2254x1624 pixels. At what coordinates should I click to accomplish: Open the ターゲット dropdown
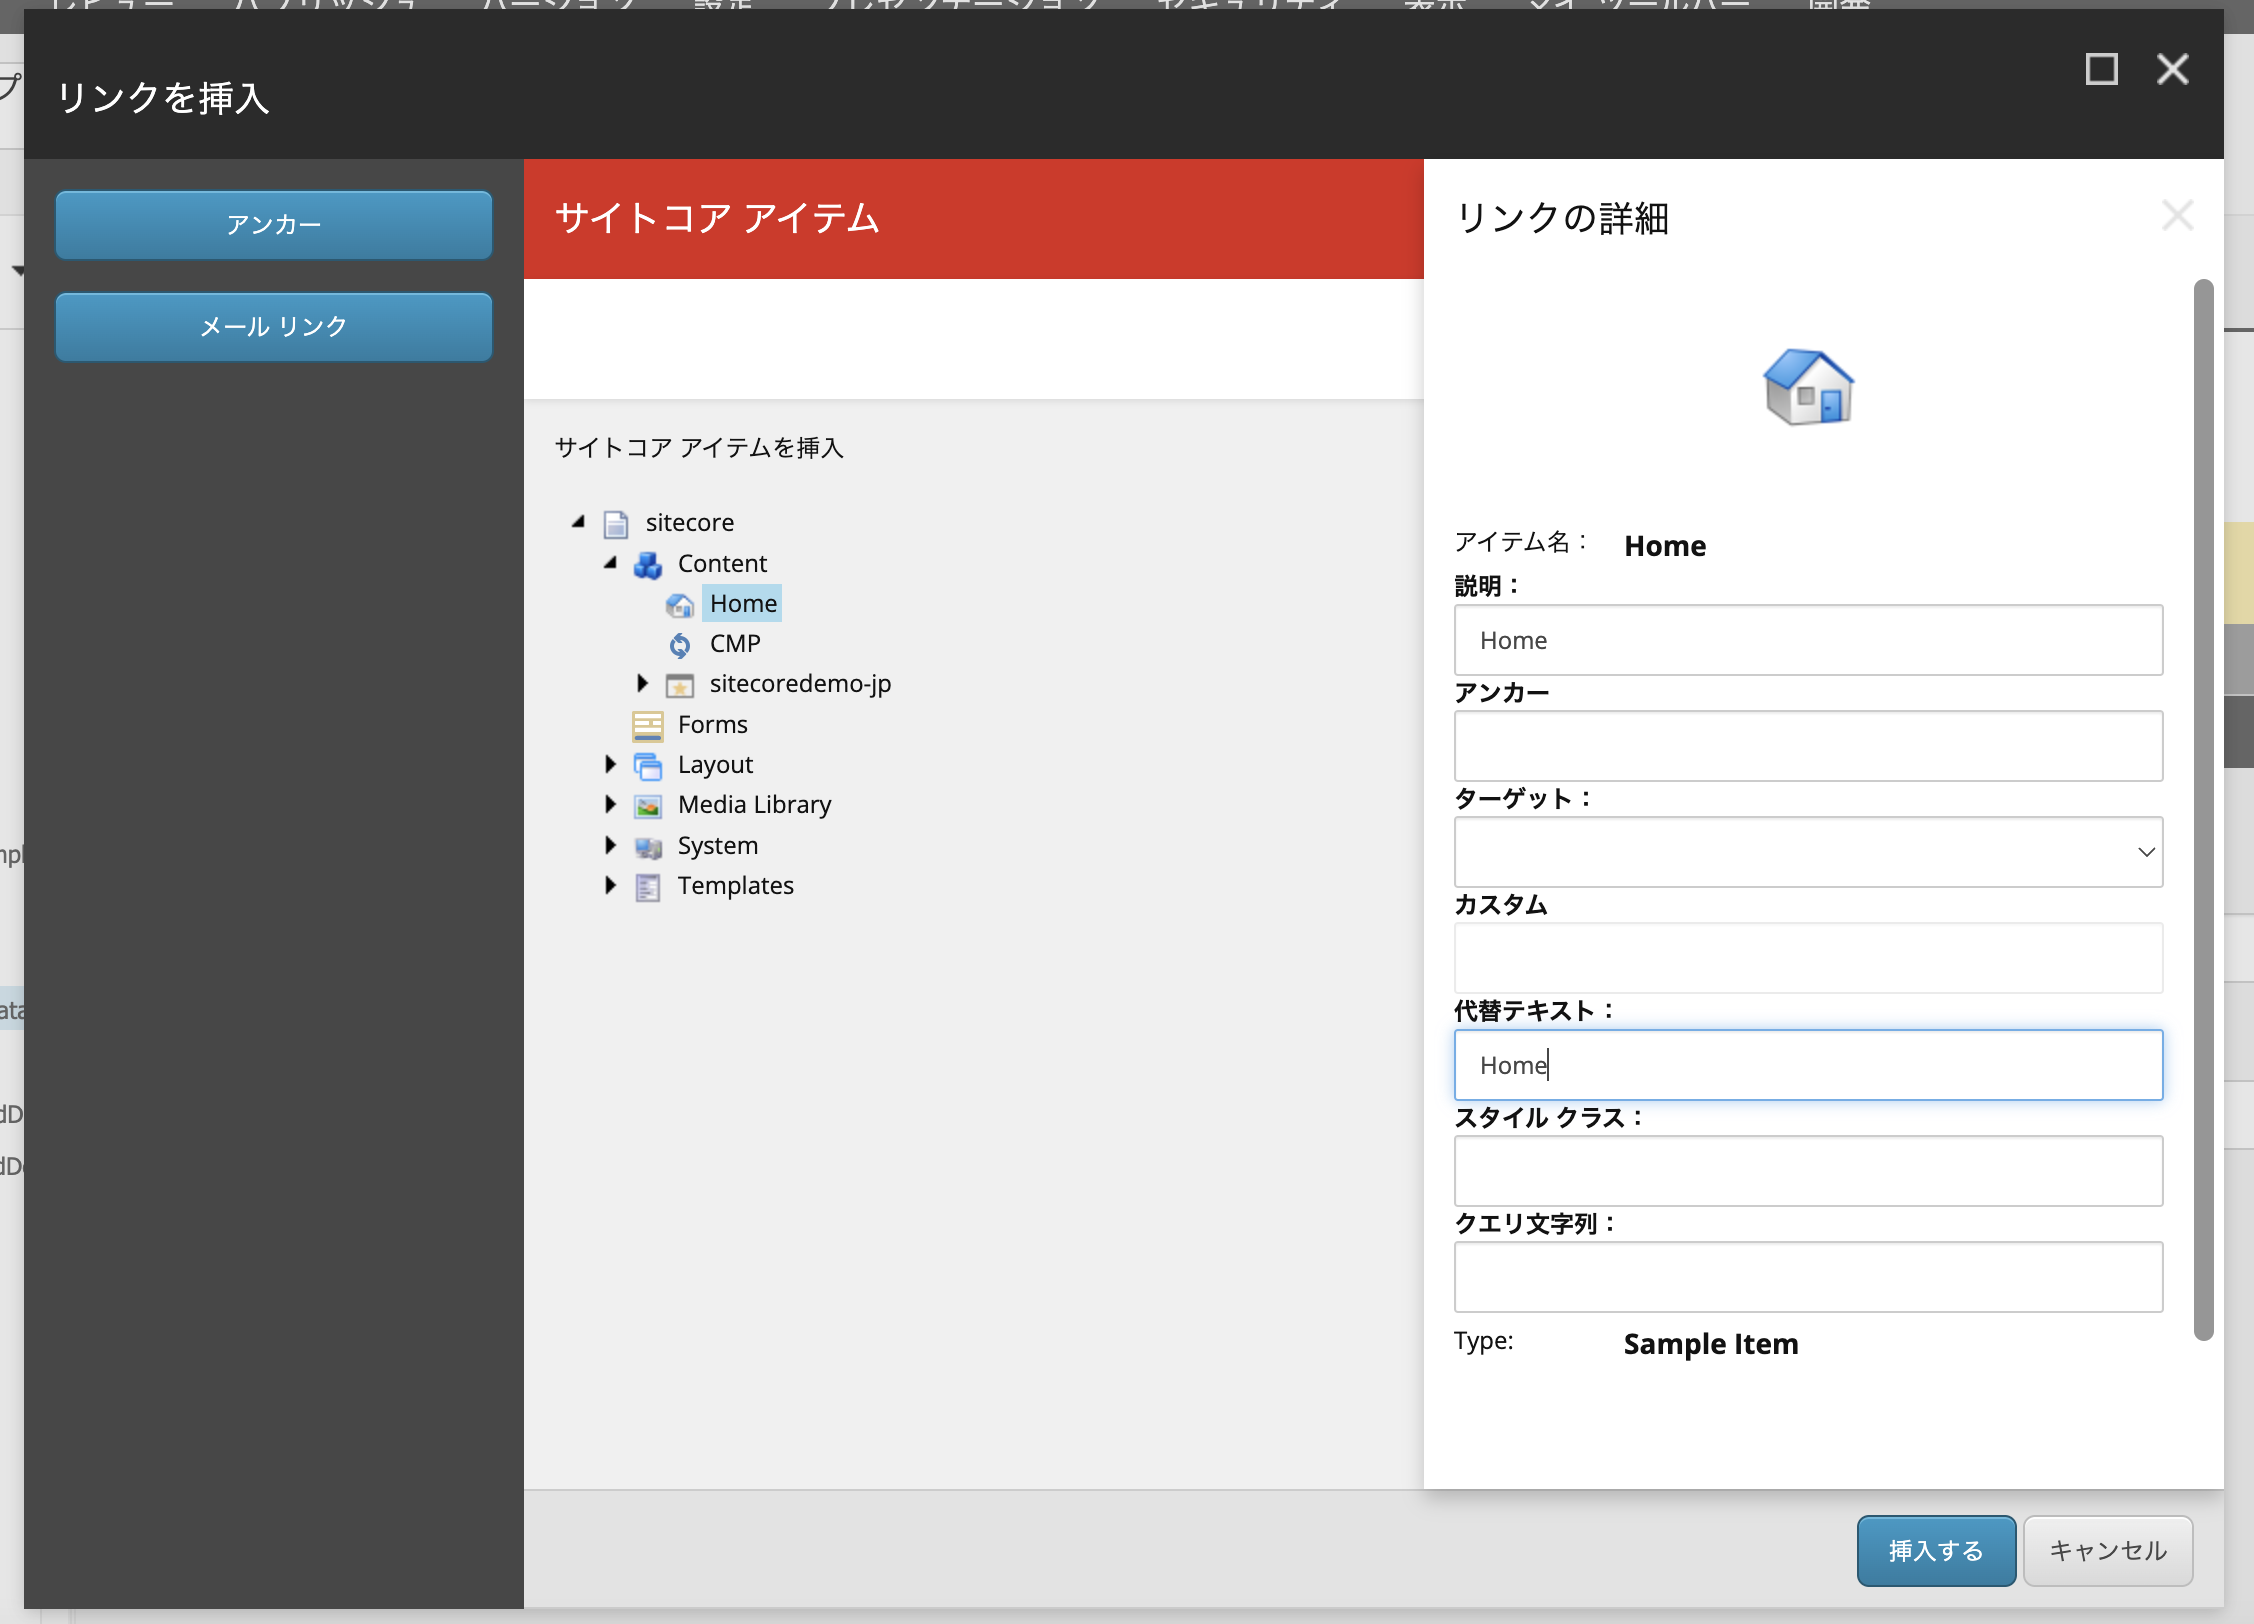point(1808,852)
